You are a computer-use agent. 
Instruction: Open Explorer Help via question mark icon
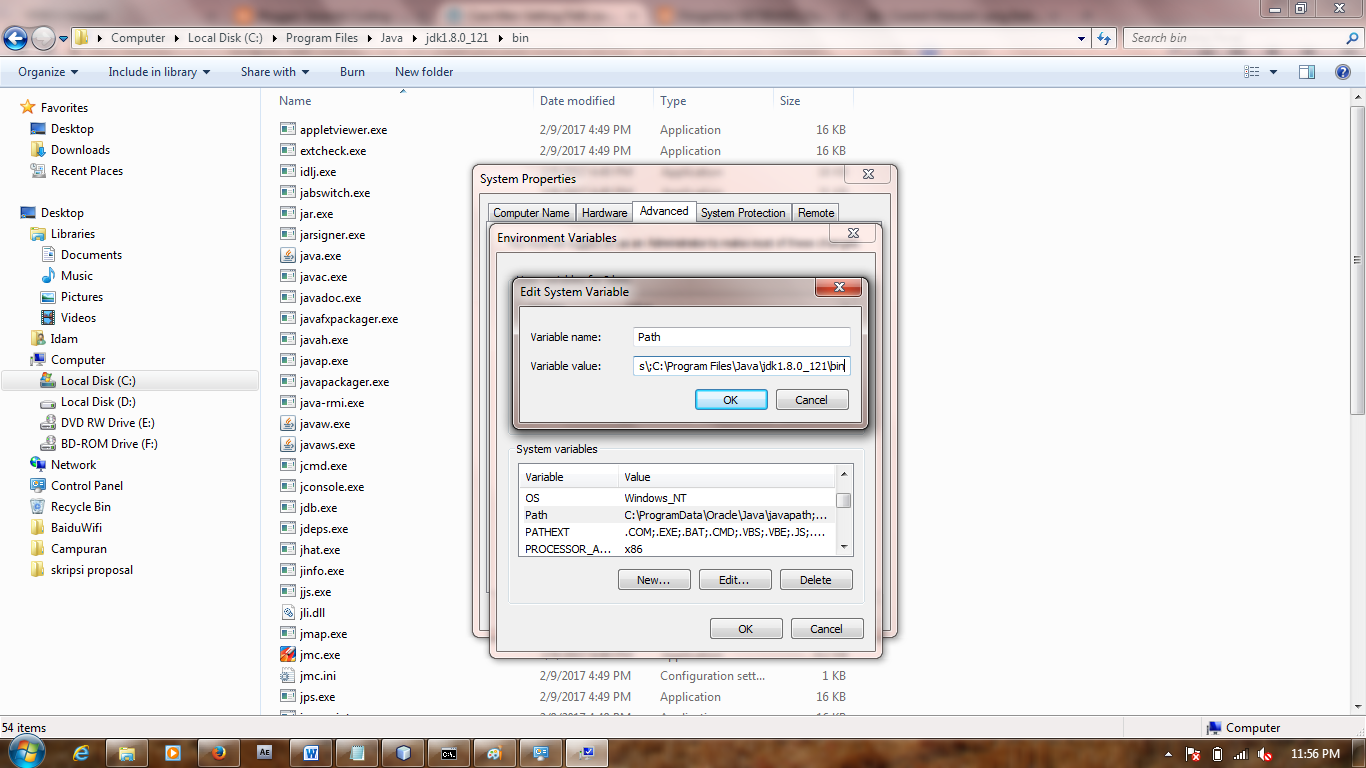pyautogui.click(x=1343, y=71)
